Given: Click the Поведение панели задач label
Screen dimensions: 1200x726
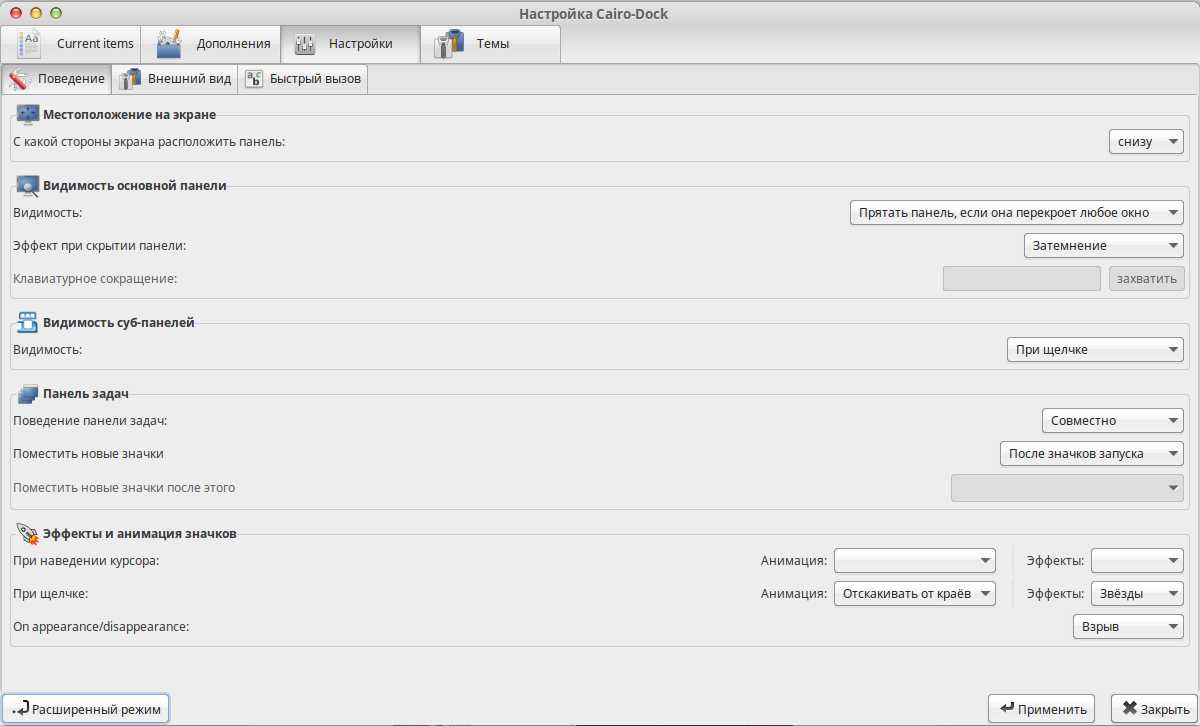Looking at the screenshot, I should [x=90, y=421].
